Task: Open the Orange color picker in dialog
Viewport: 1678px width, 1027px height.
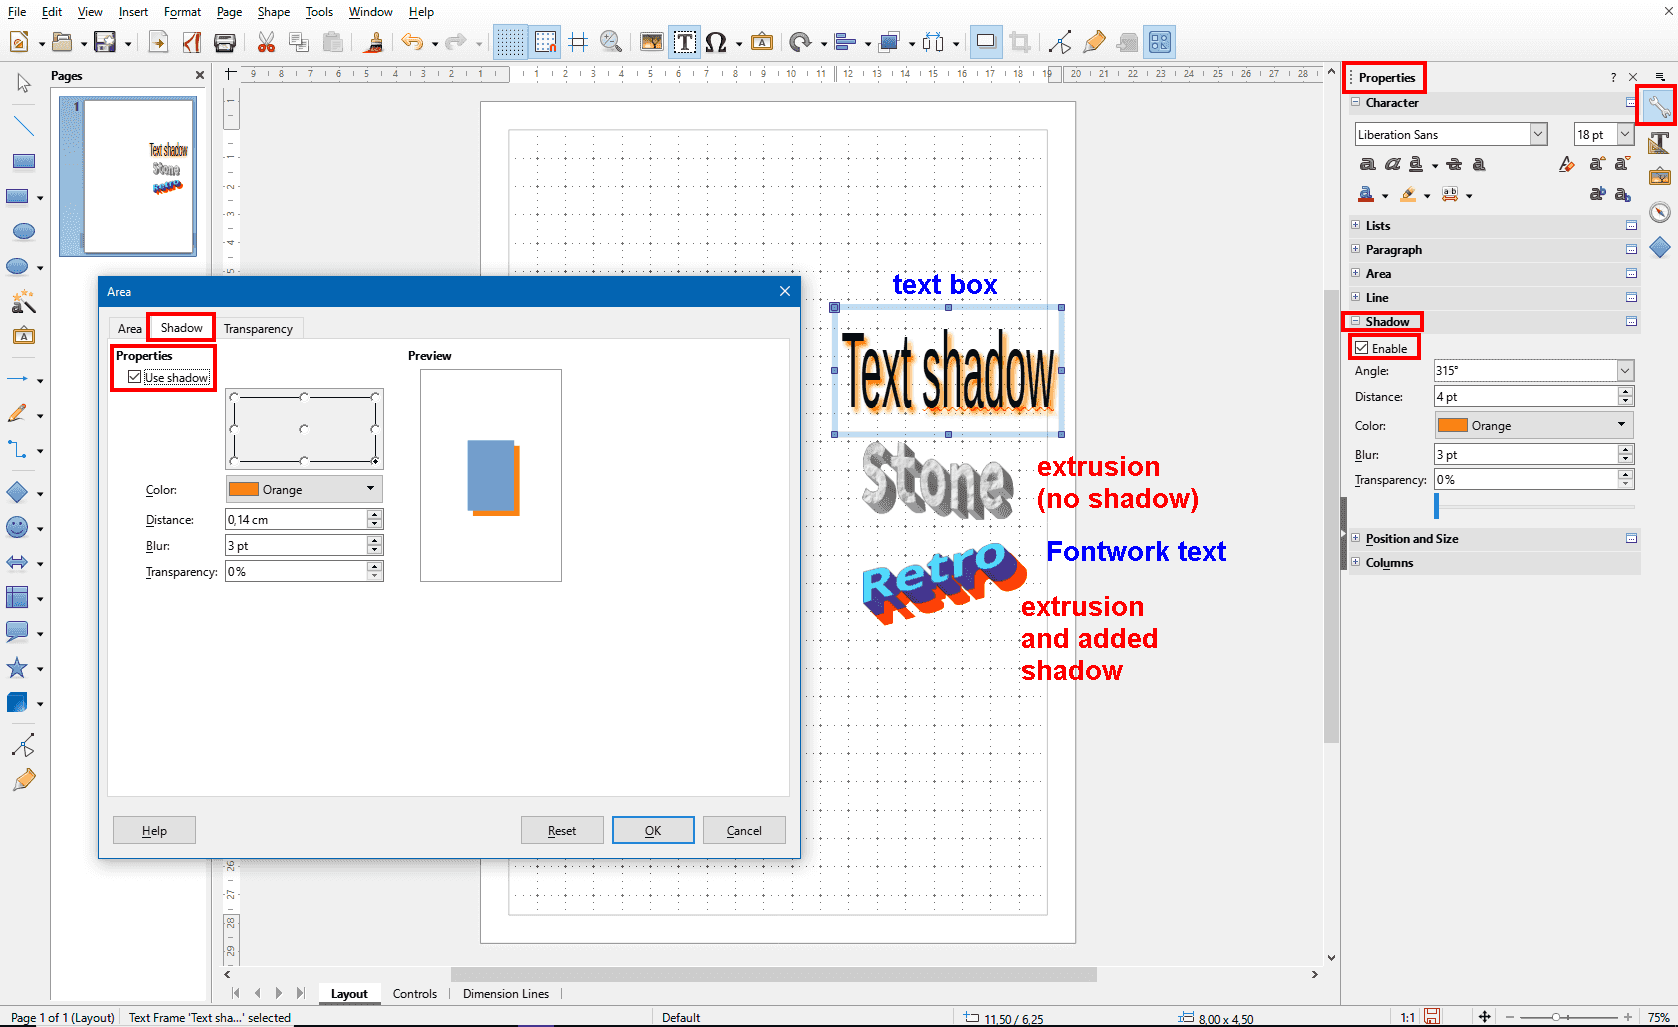Action: pos(304,490)
